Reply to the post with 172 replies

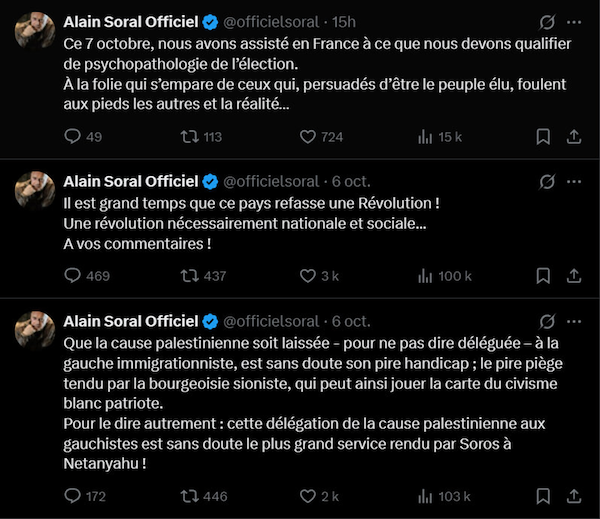[72, 495]
